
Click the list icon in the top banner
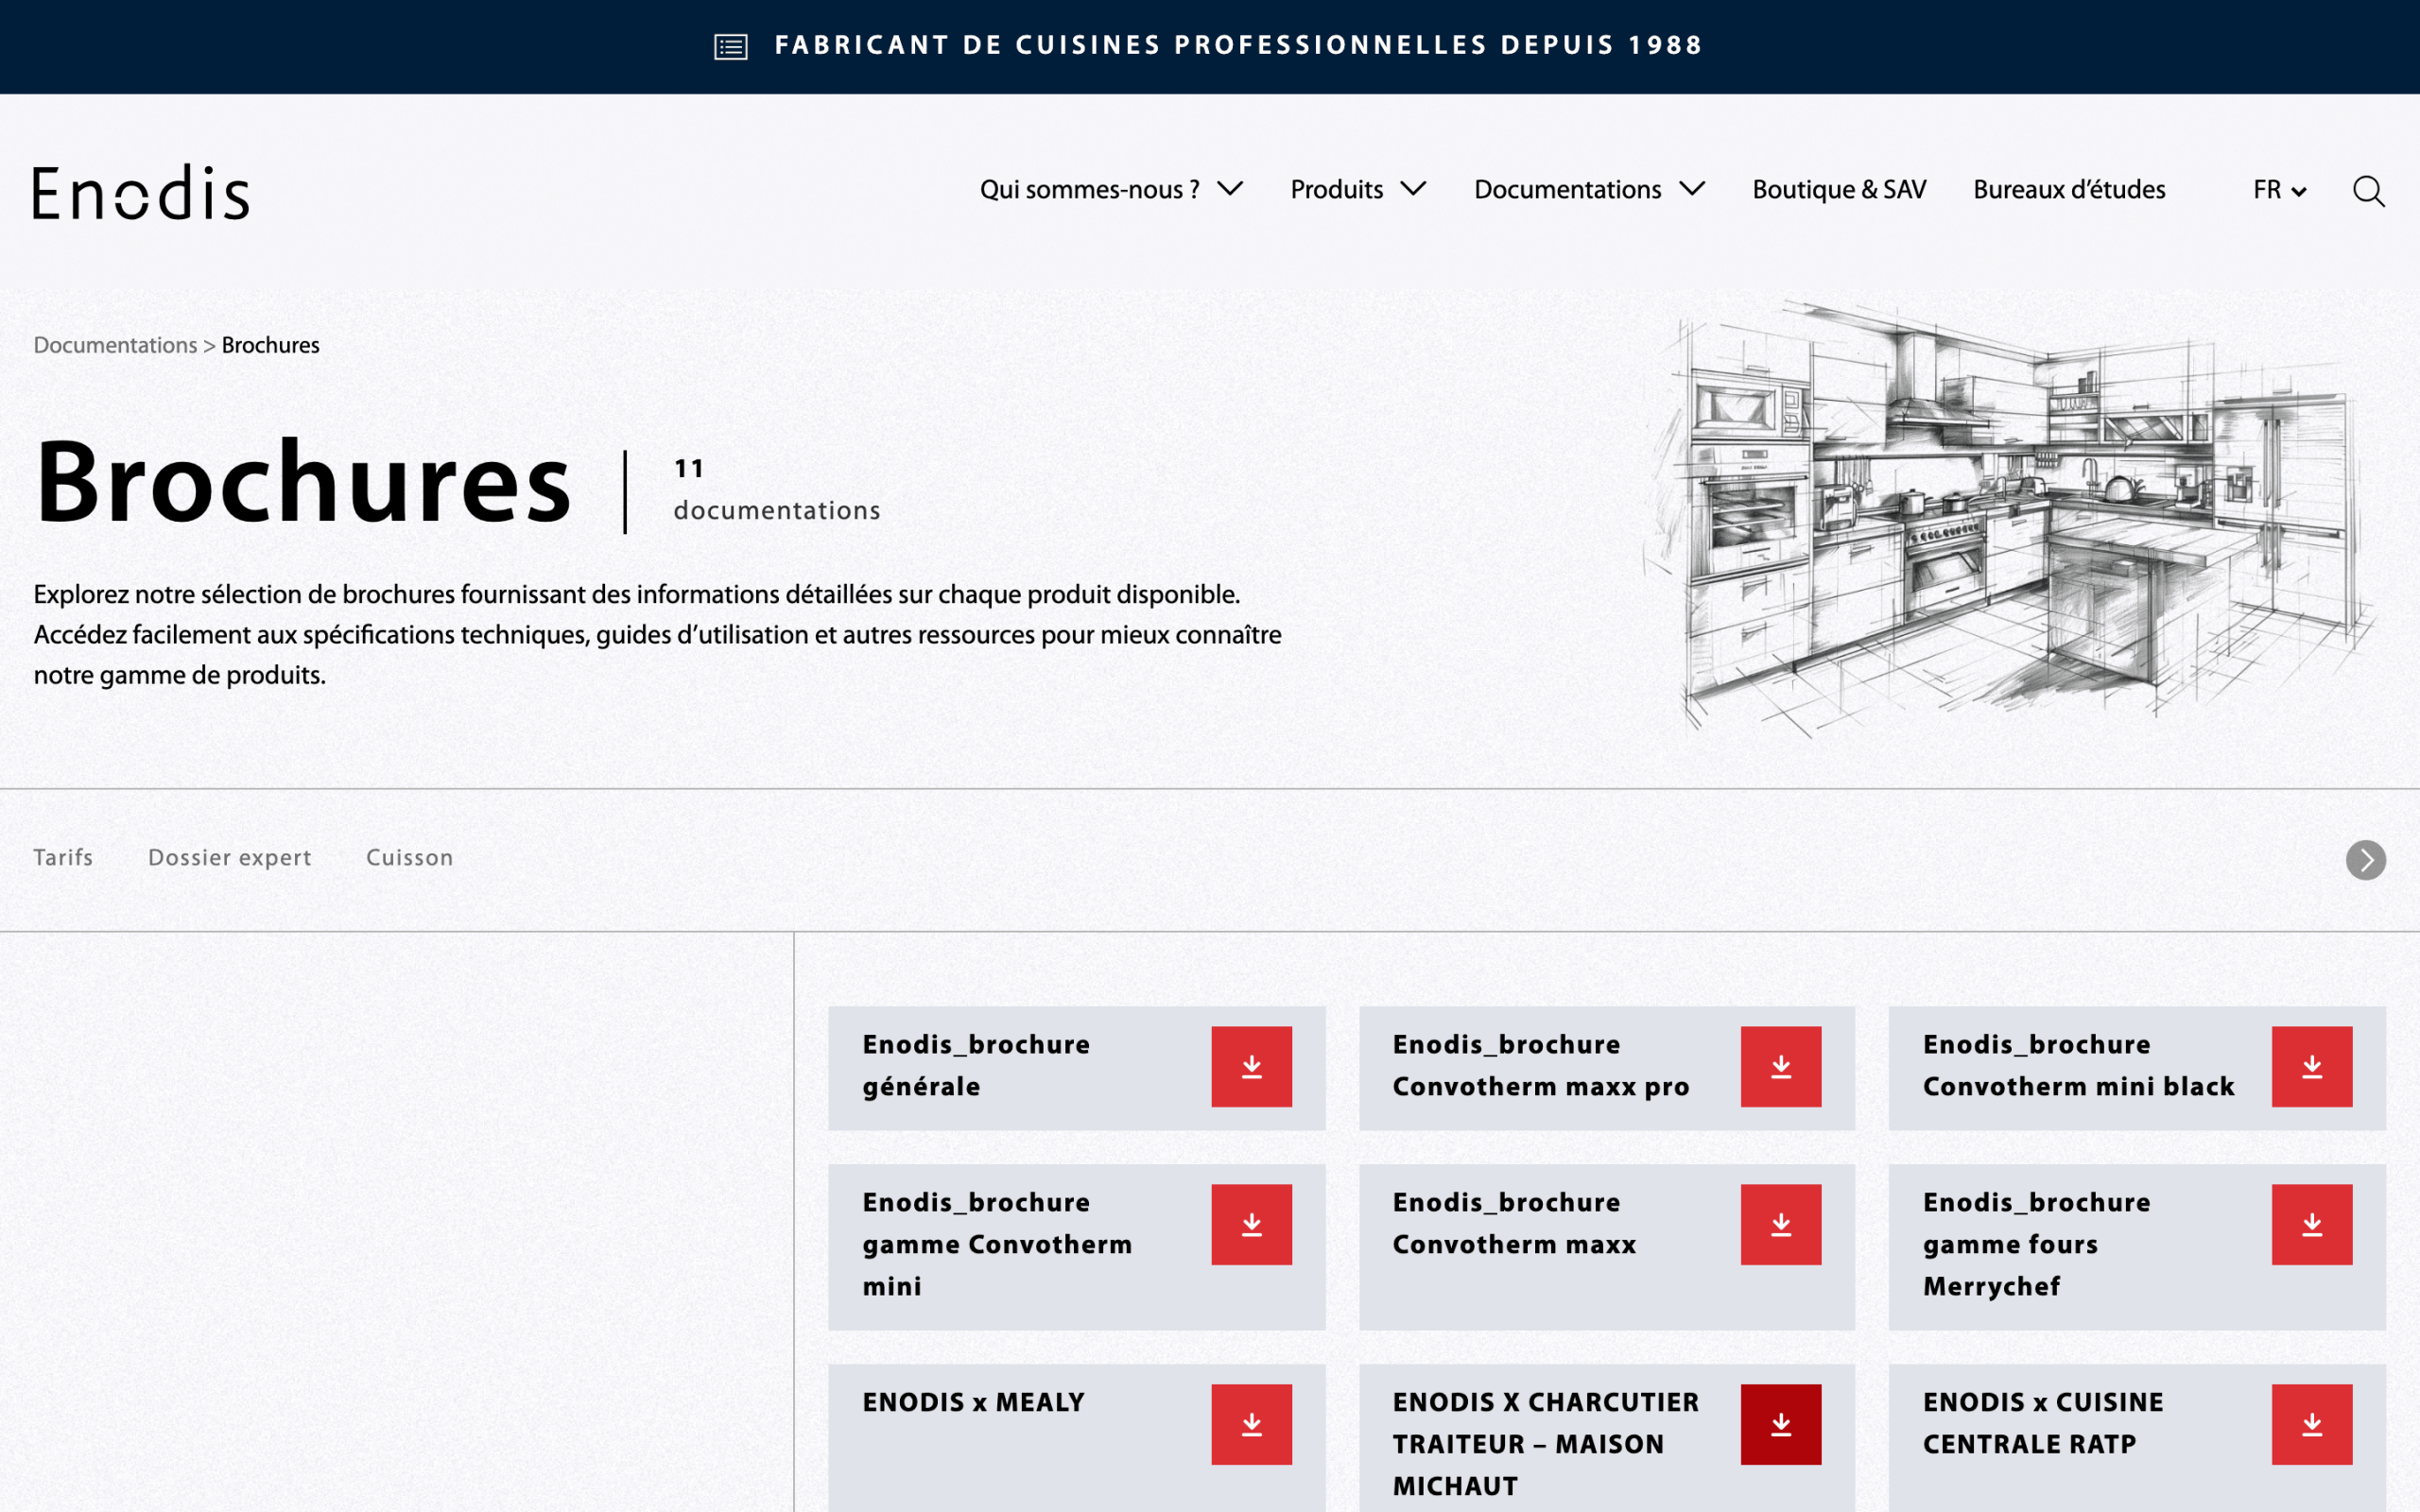click(731, 47)
